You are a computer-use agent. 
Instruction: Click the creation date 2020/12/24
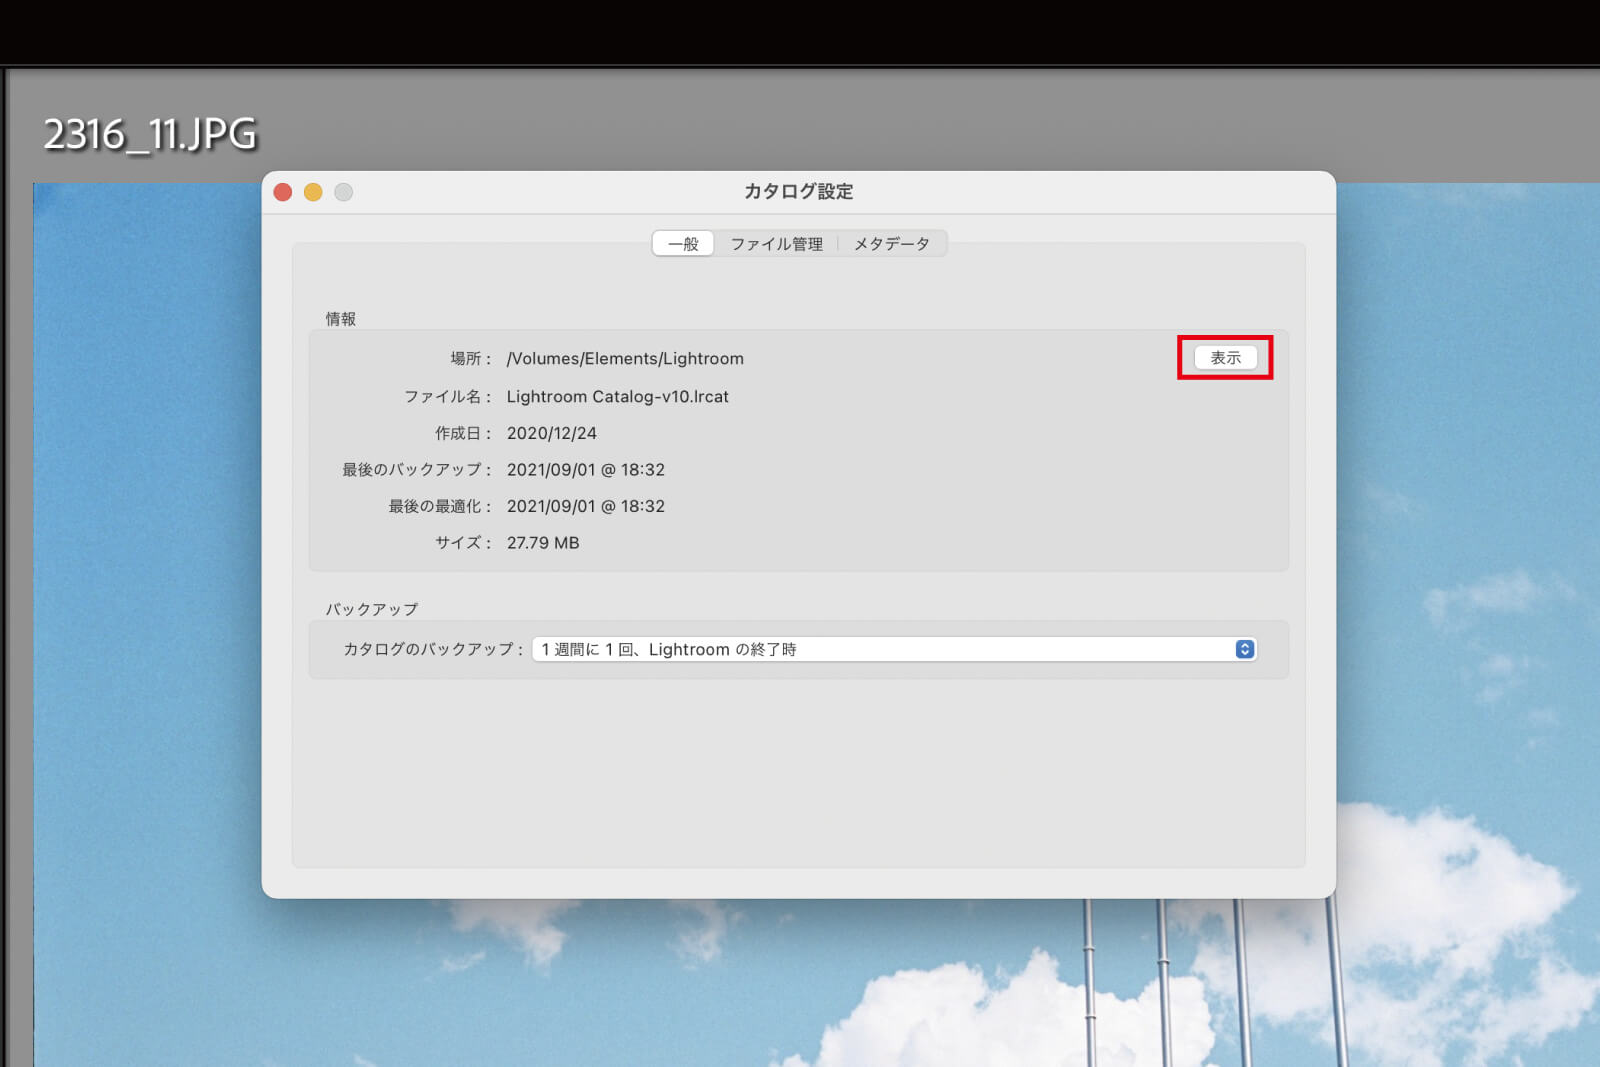click(x=551, y=433)
